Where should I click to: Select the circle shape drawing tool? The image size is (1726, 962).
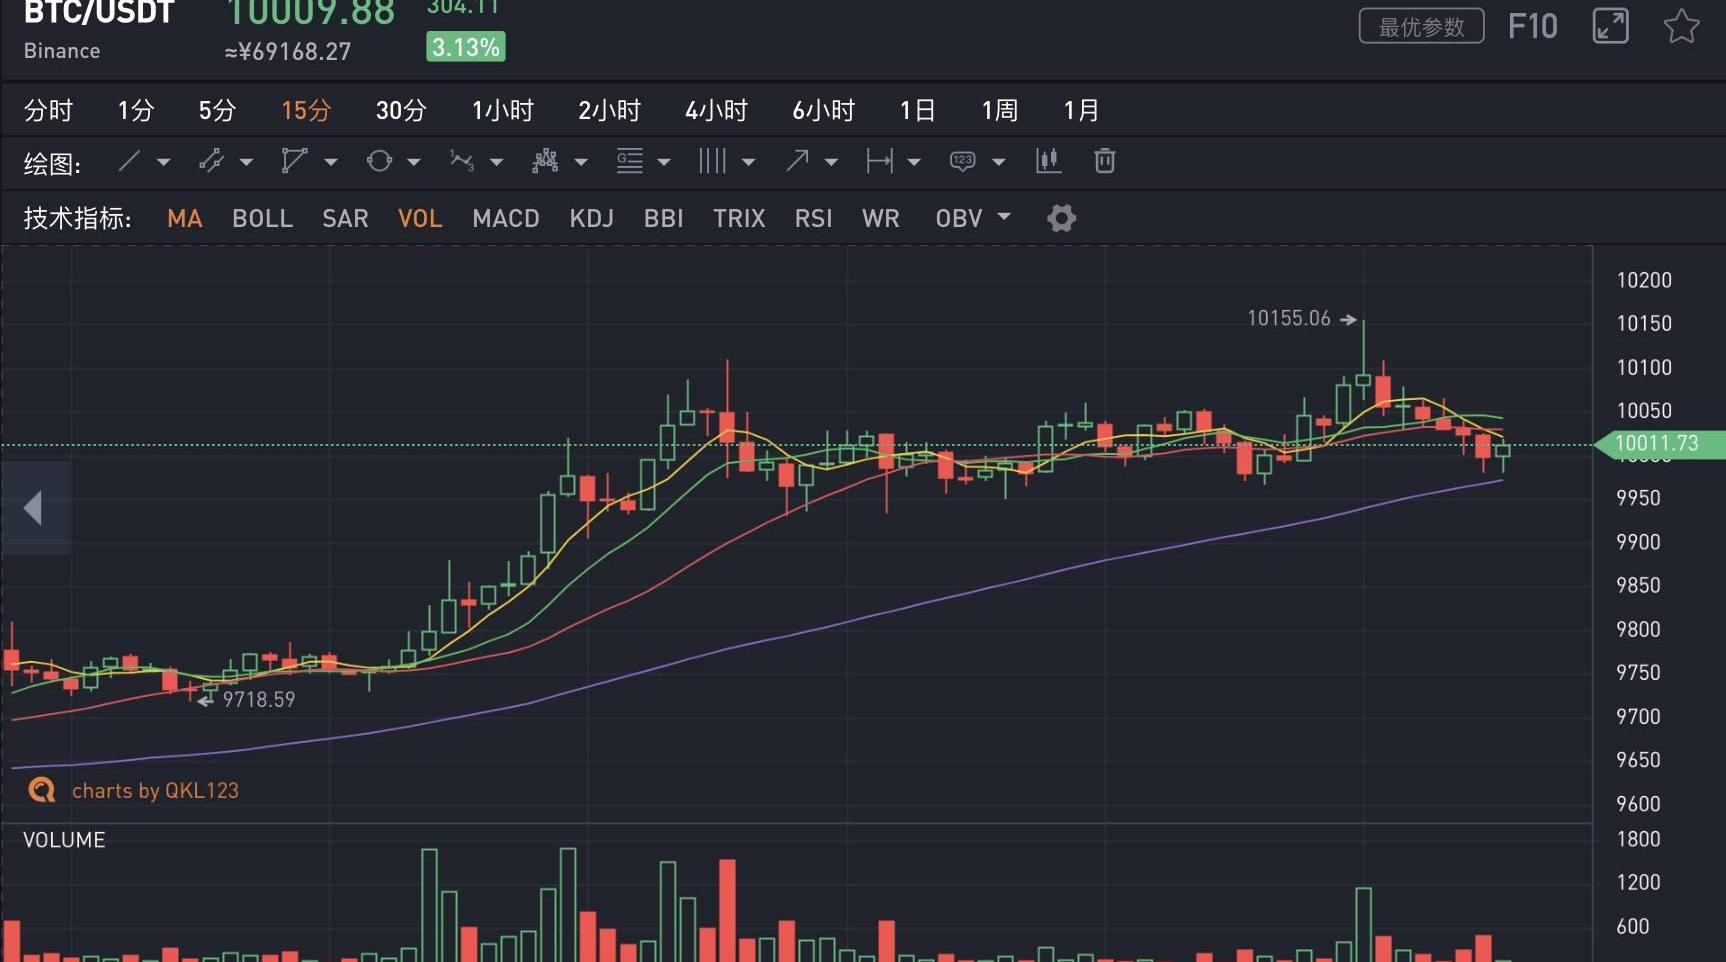coord(379,161)
